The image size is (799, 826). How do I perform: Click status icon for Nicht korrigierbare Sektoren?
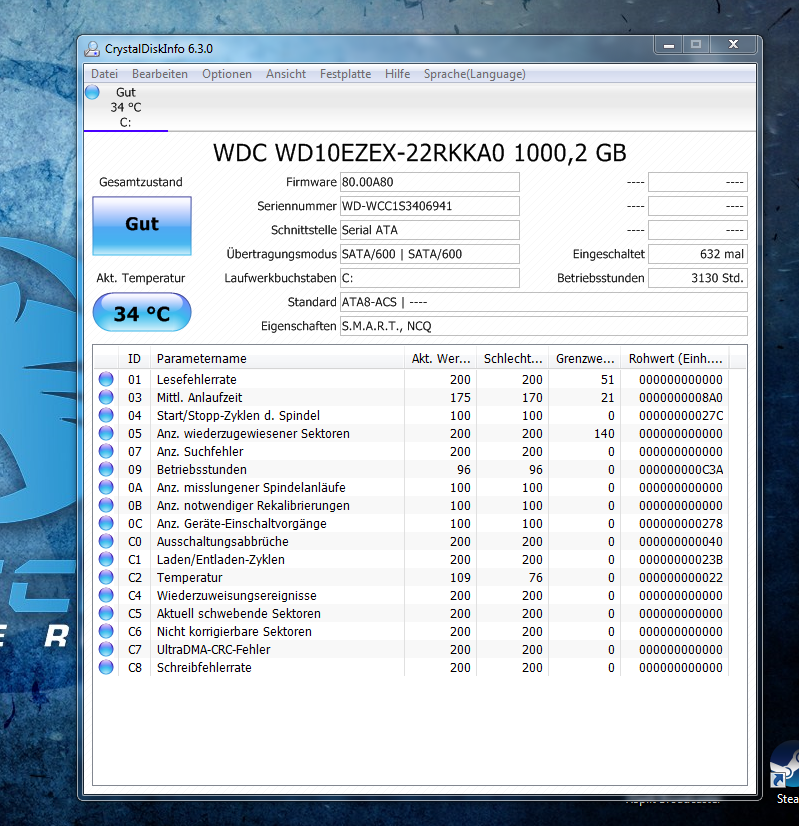point(106,631)
